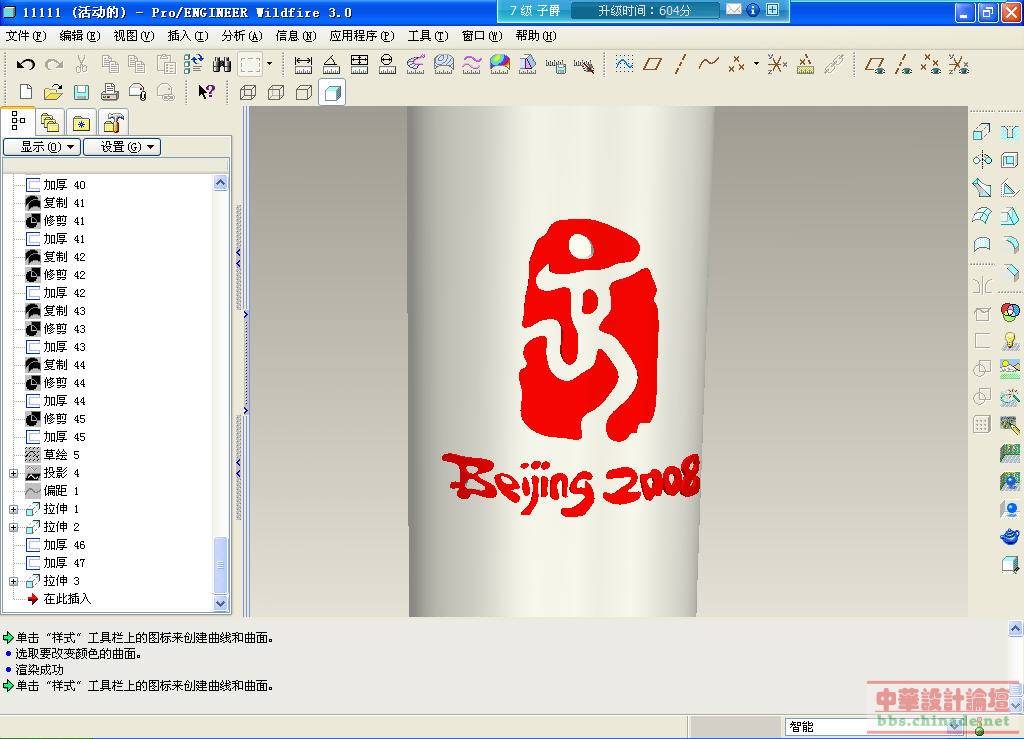1024x739 pixels.
Task: Click the Regenerate model icon
Action: click(194, 64)
